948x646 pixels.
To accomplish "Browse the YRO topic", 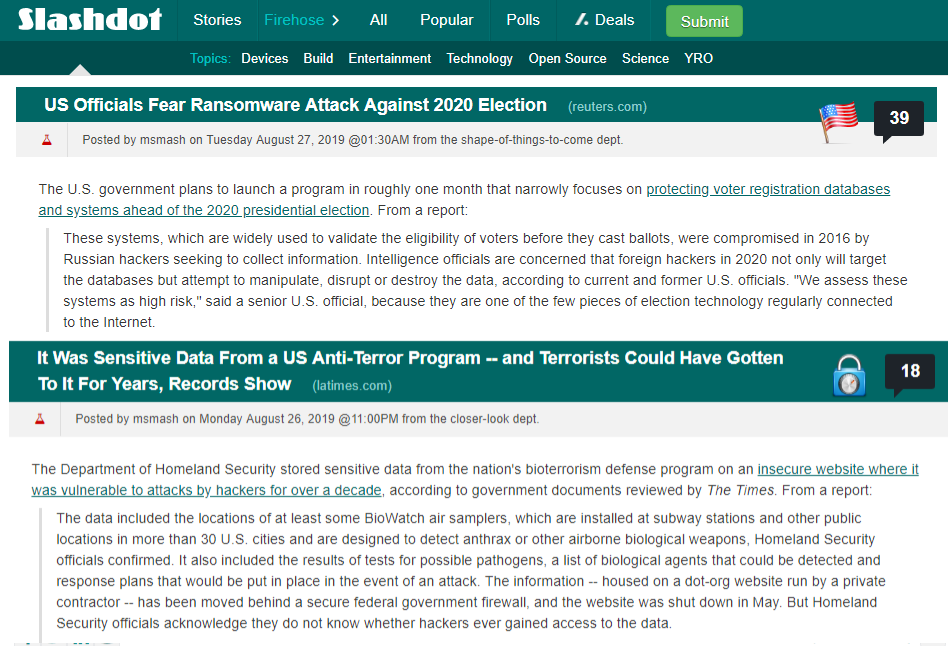I will coord(698,59).
